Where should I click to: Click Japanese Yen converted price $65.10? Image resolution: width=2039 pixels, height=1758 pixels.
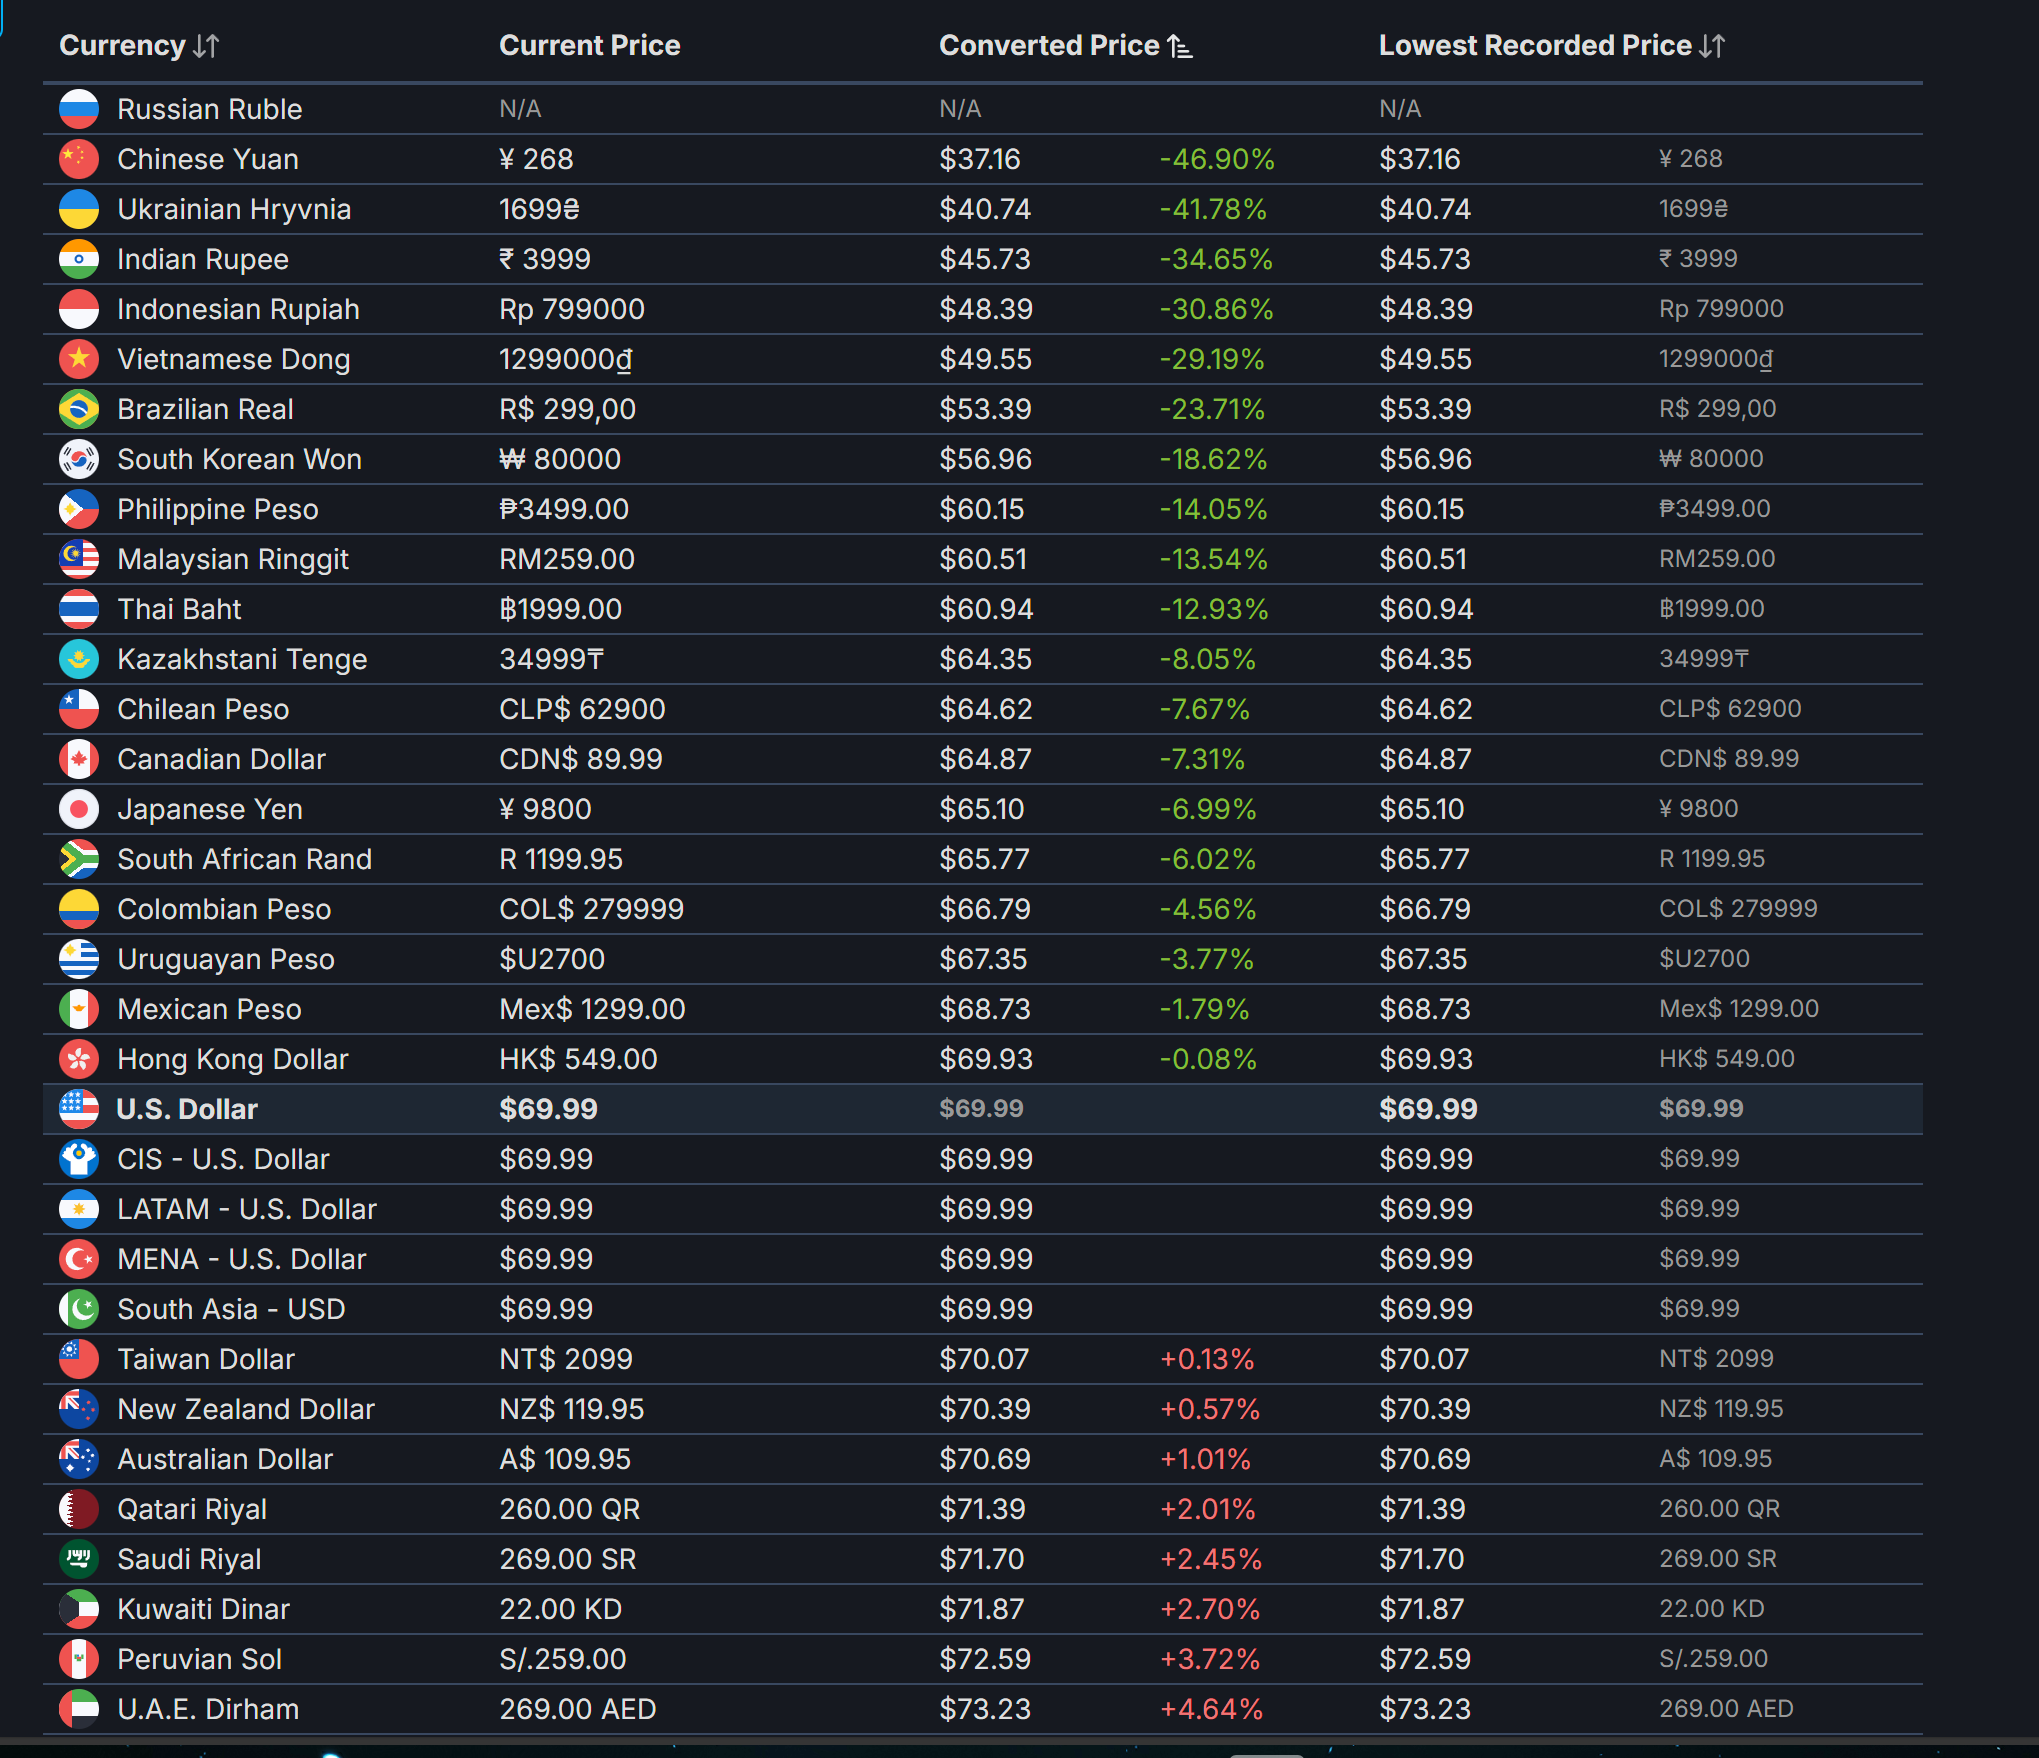tap(981, 809)
